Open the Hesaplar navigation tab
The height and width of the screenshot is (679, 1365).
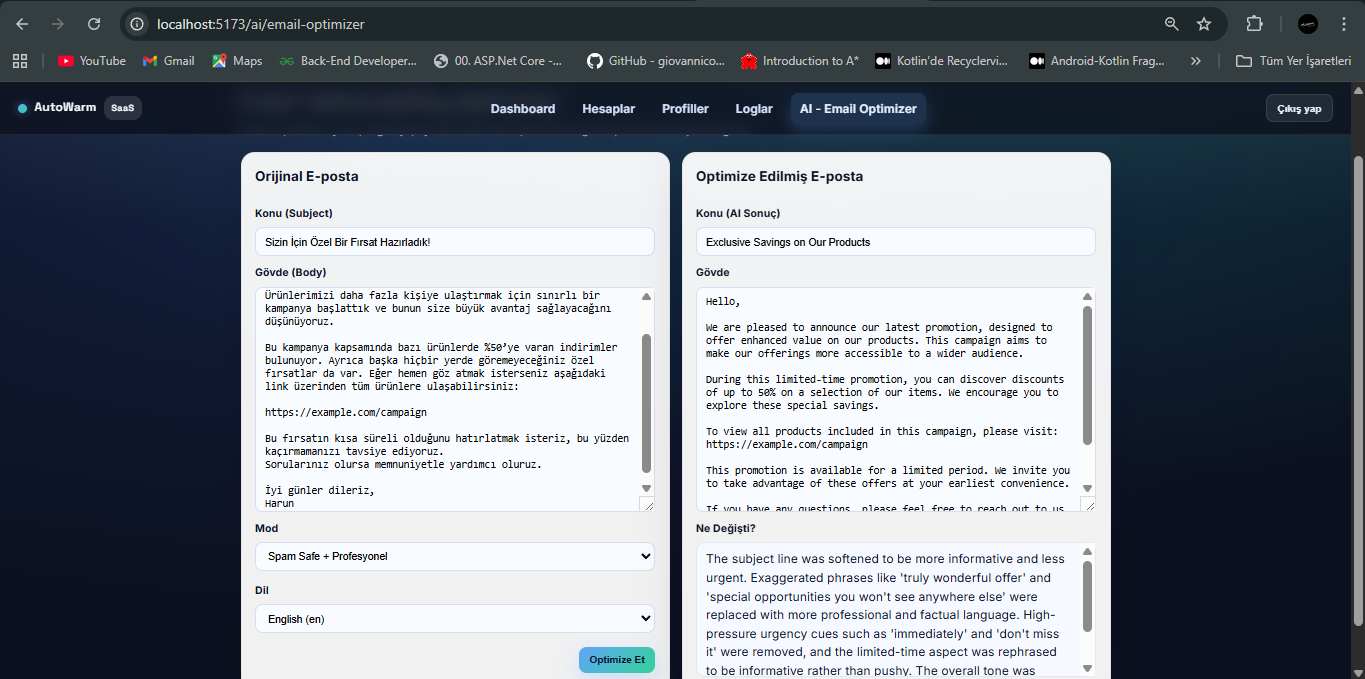pyautogui.click(x=608, y=109)
